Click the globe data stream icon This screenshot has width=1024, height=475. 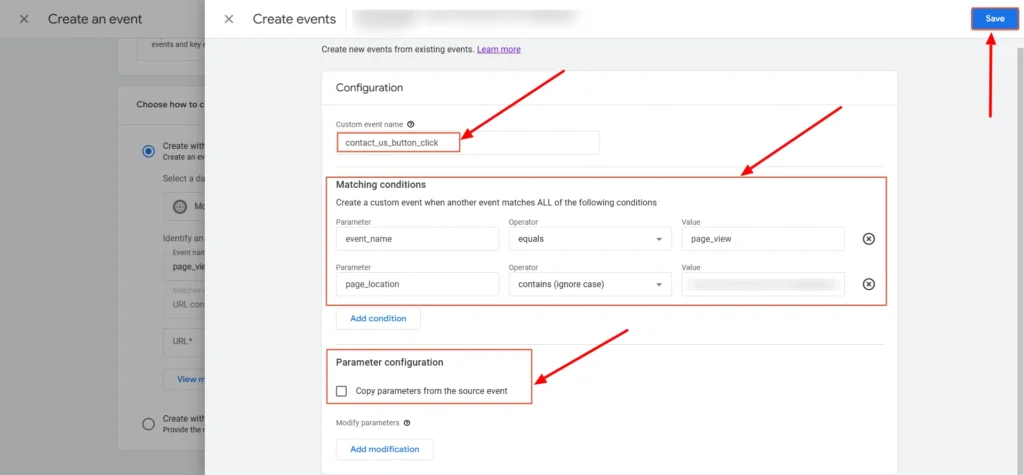click(x=179, y=207)
